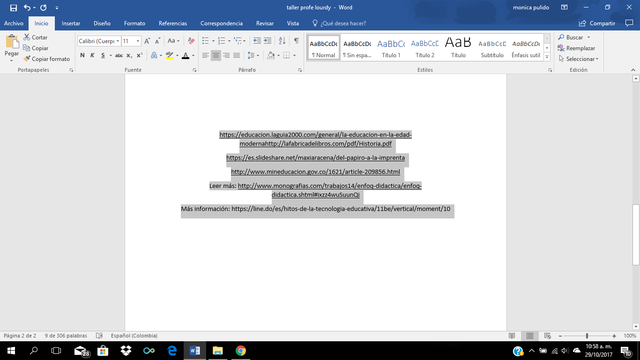Cut selection with Cortar

36,37
